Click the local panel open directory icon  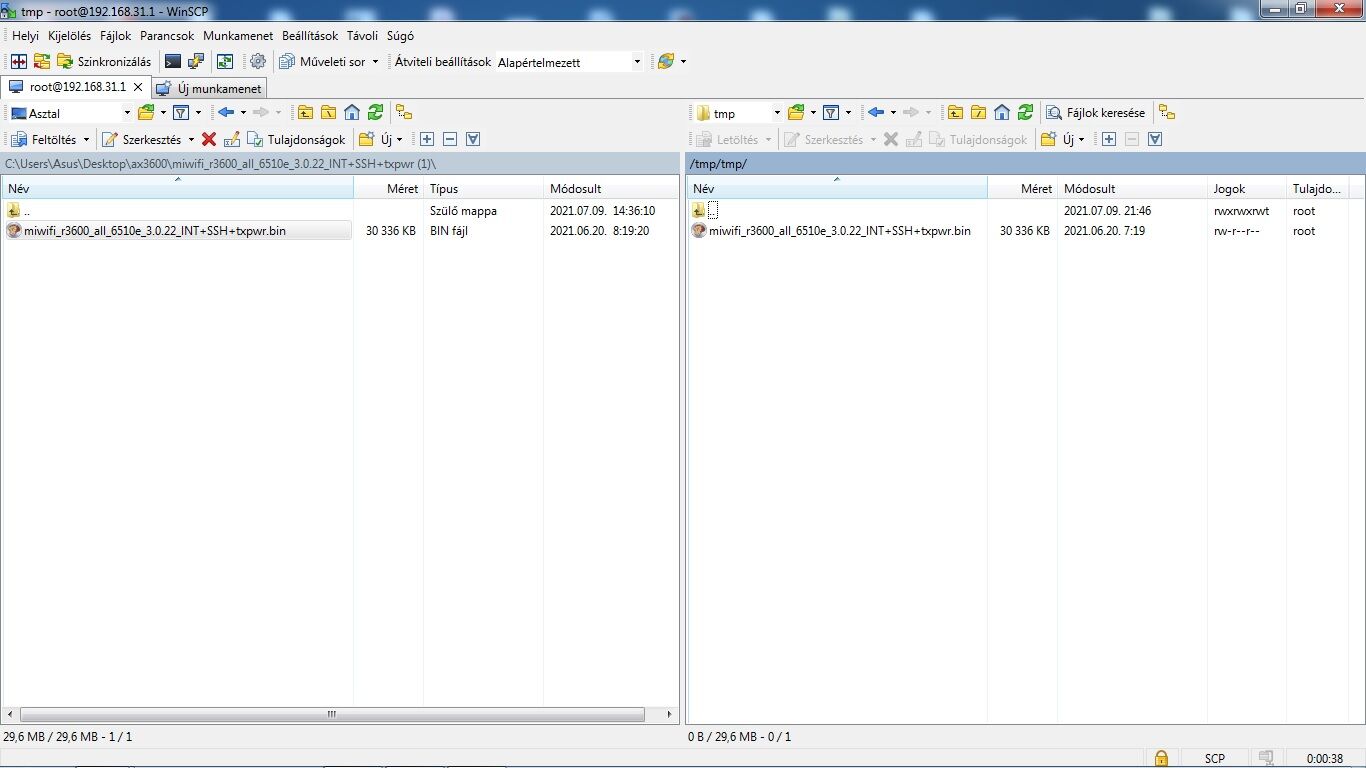pos(146,113)
